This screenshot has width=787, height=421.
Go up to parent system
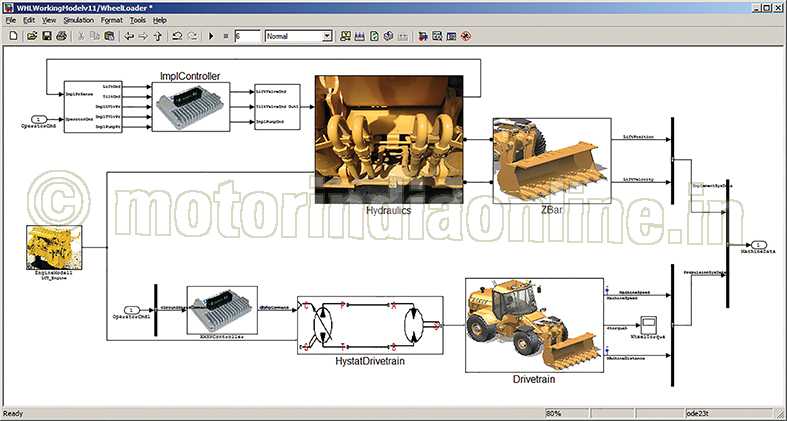(x=158, y=36)
